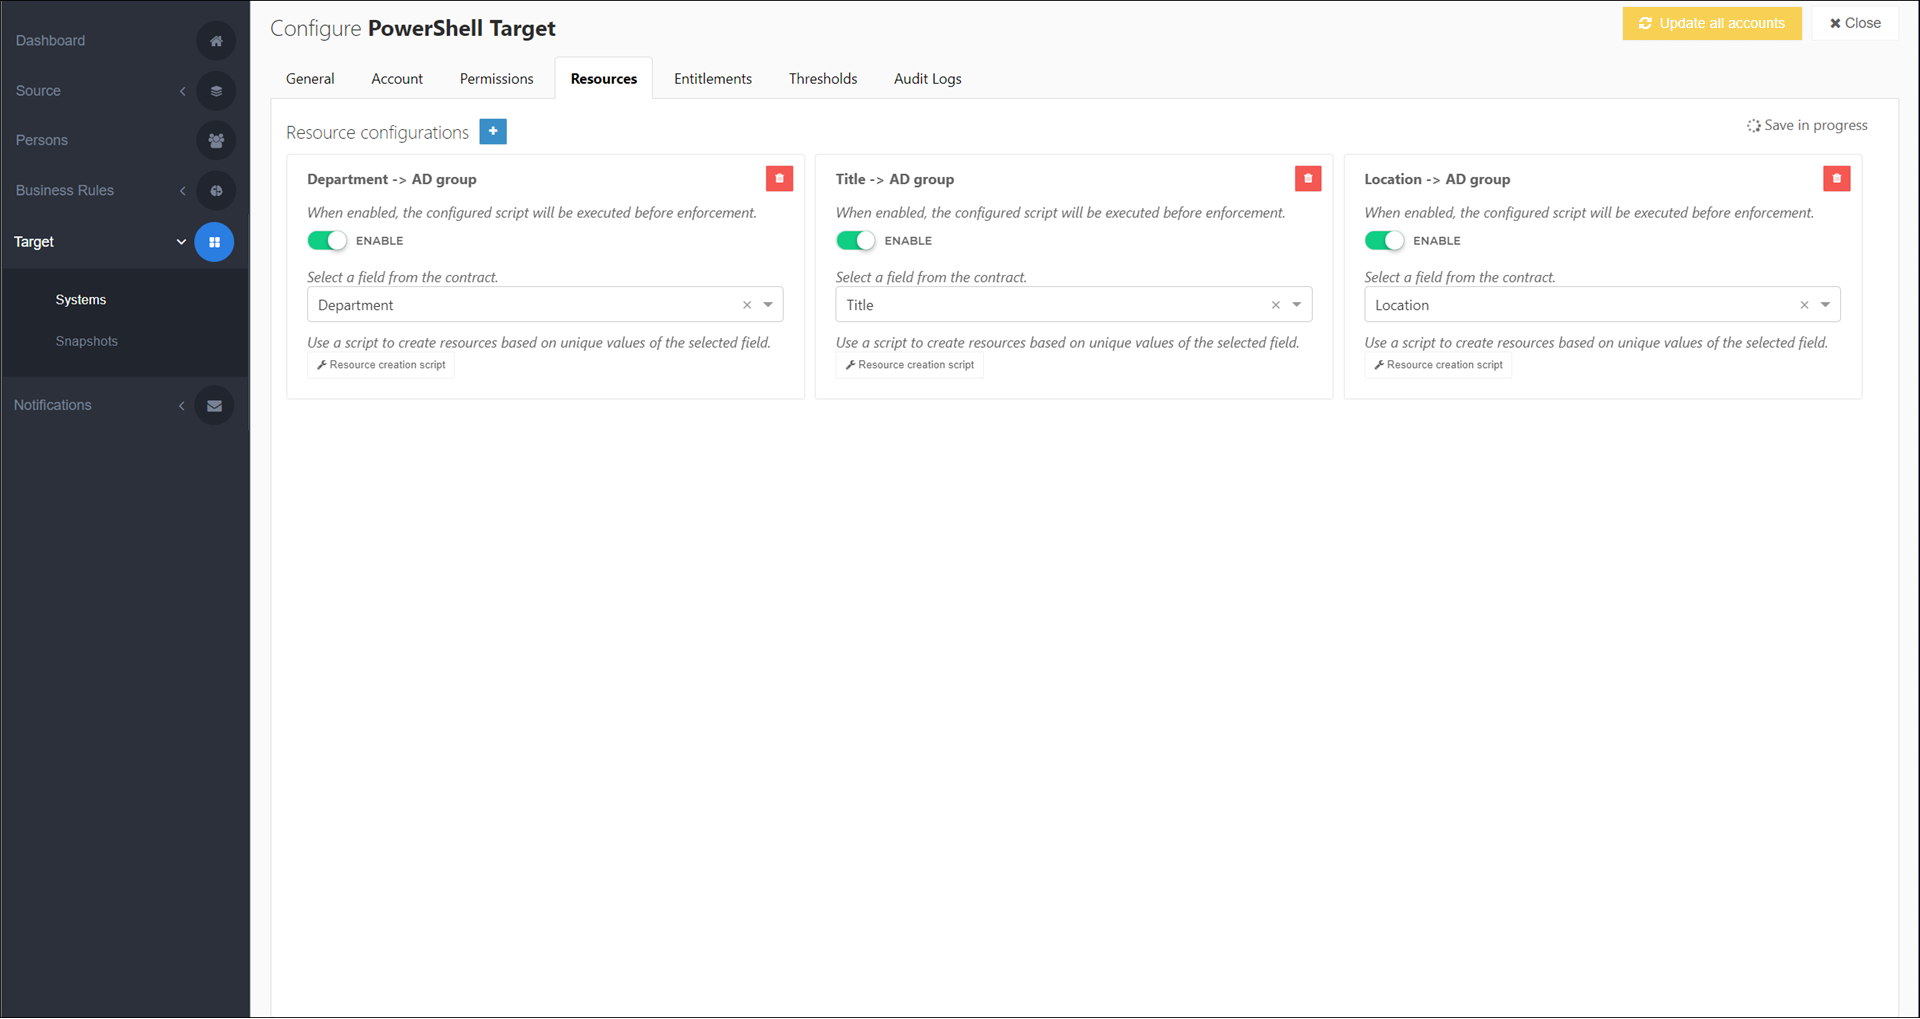Click the 'Title -> AD group' heading

click(x=895, y=179)
